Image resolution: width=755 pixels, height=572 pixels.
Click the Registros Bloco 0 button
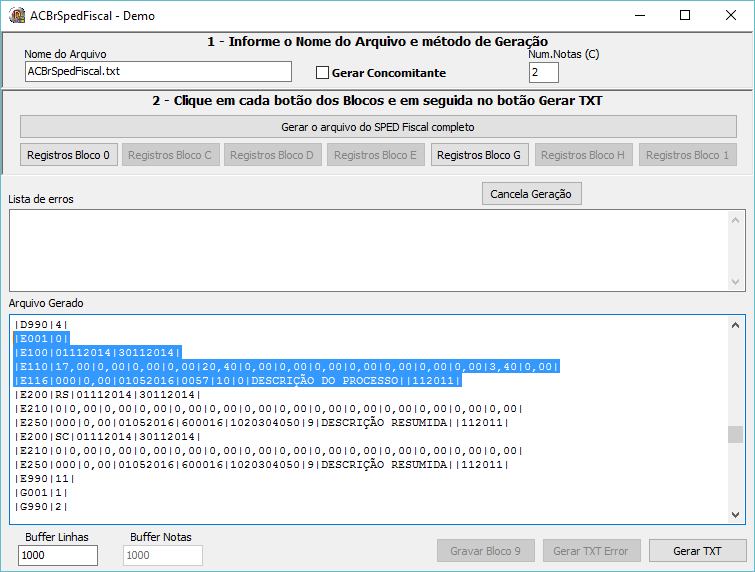point(68,155)
